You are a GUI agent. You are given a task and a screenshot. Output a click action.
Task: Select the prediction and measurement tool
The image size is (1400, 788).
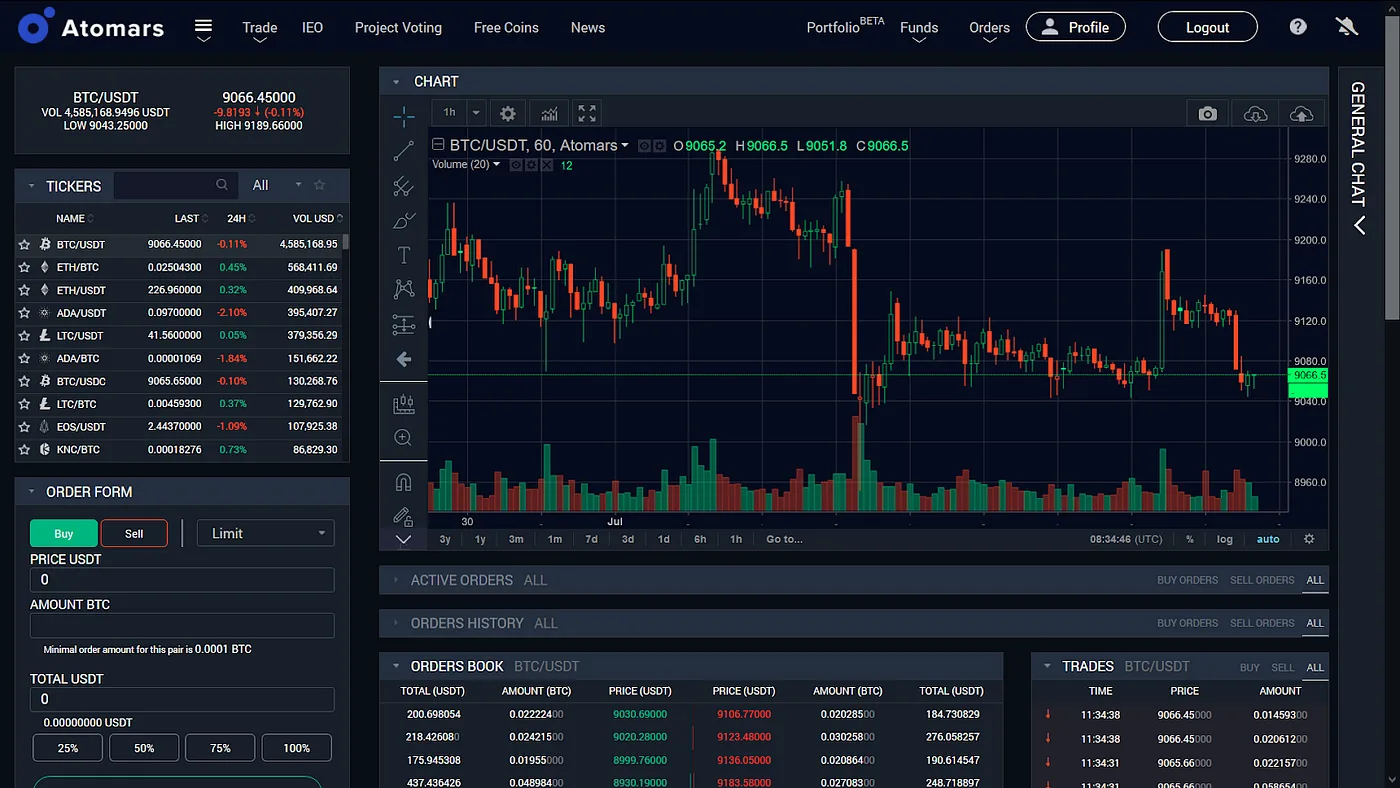403,324
